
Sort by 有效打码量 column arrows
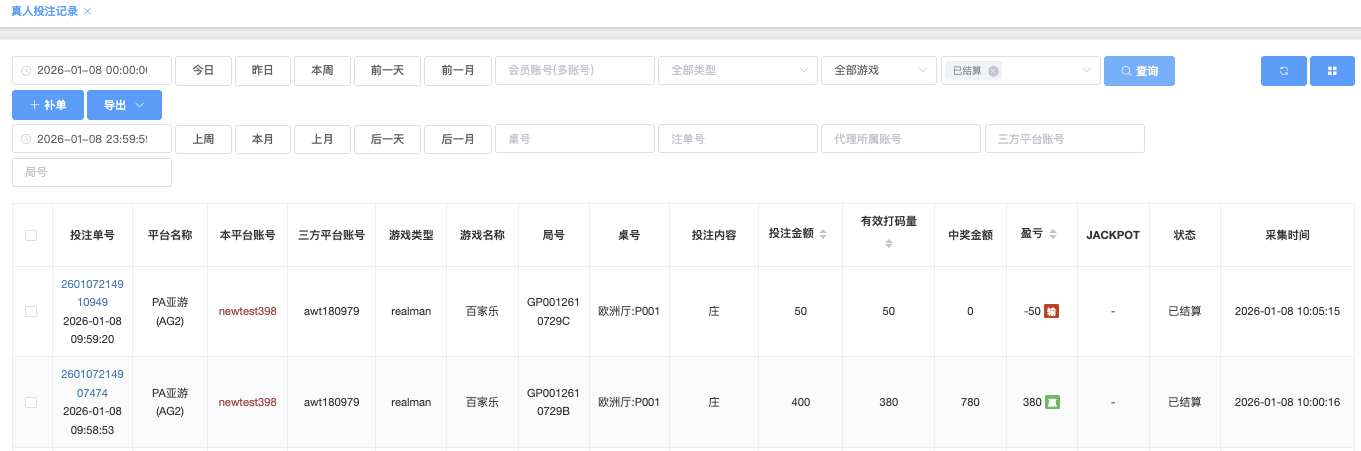(889, 244)
